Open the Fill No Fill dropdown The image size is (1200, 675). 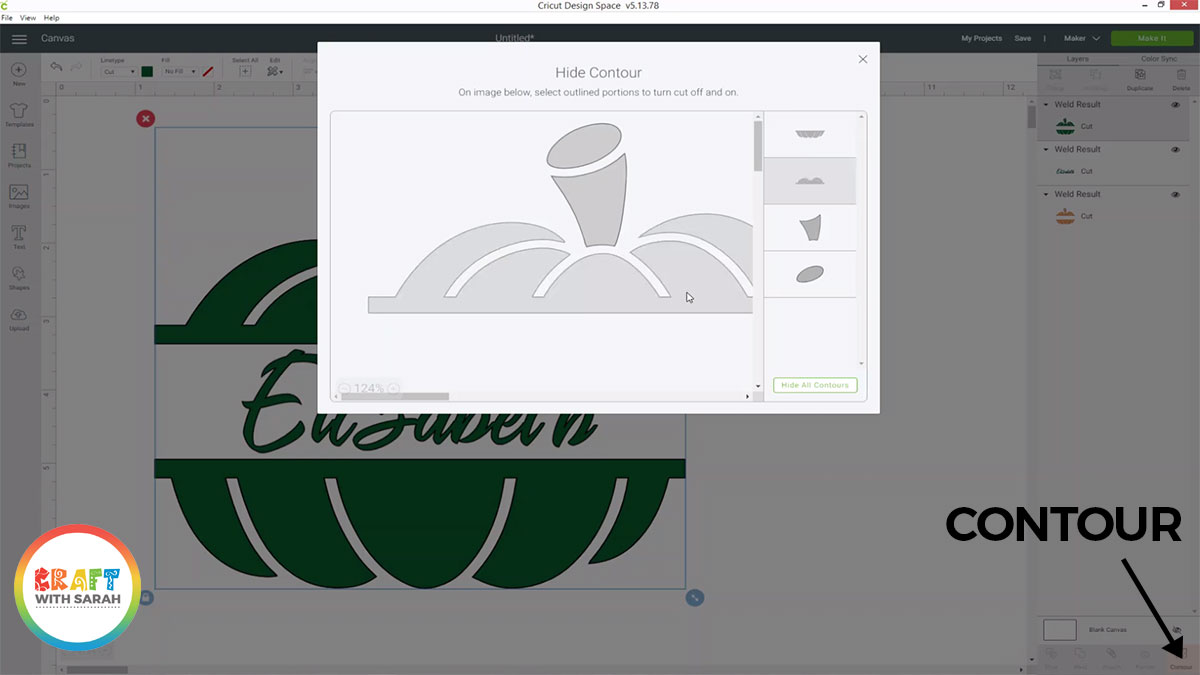coord(180,72)
